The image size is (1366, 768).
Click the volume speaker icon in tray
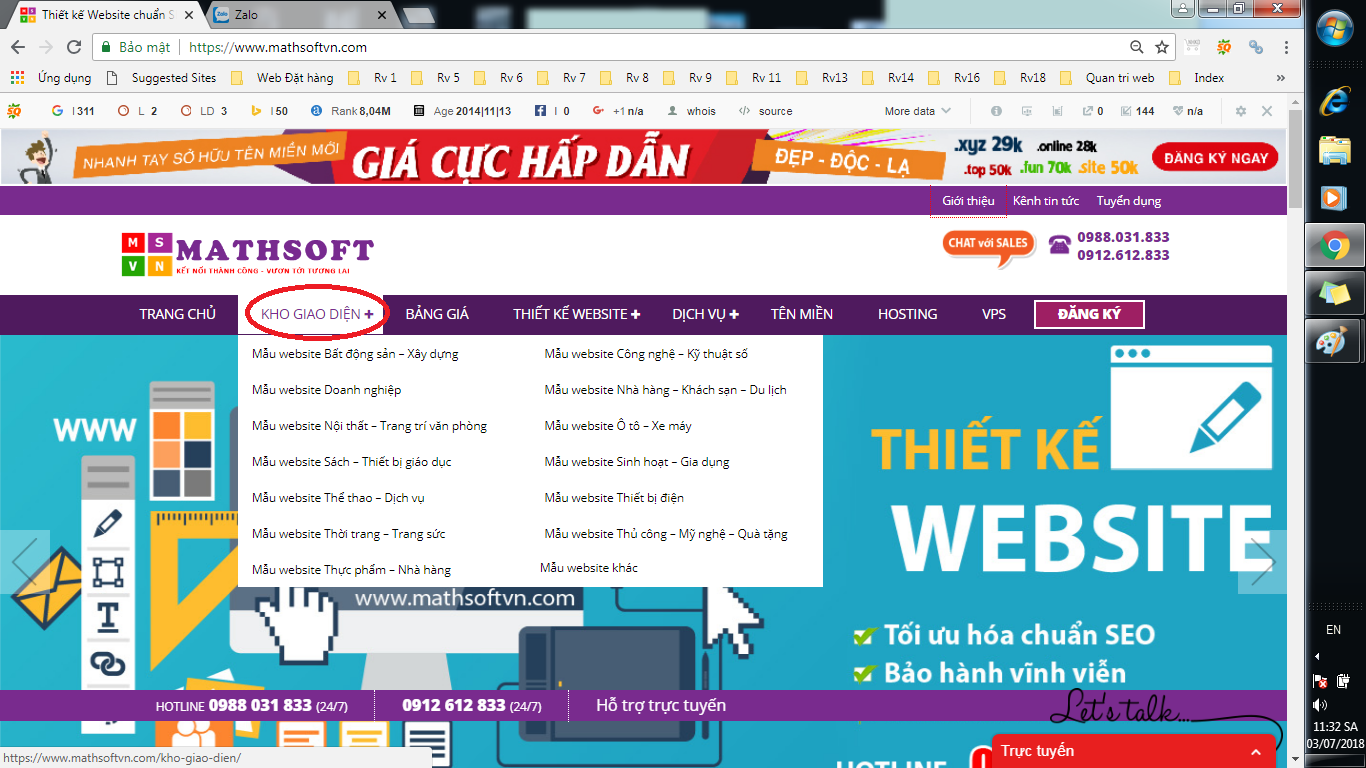point(1319,705)
